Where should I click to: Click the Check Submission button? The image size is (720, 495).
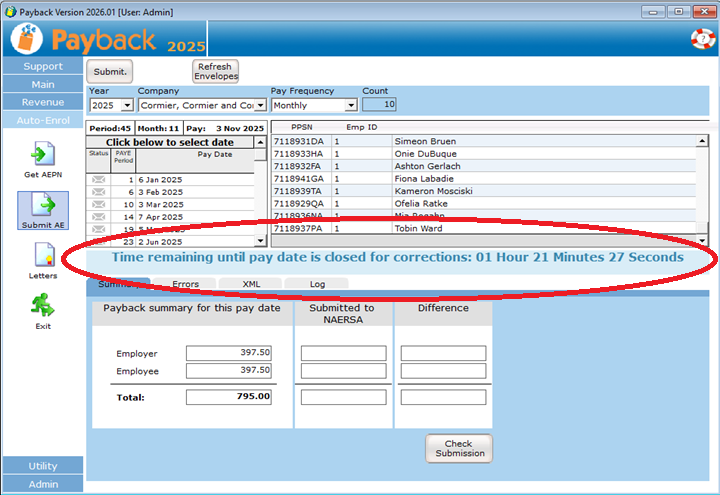(458, 449)
